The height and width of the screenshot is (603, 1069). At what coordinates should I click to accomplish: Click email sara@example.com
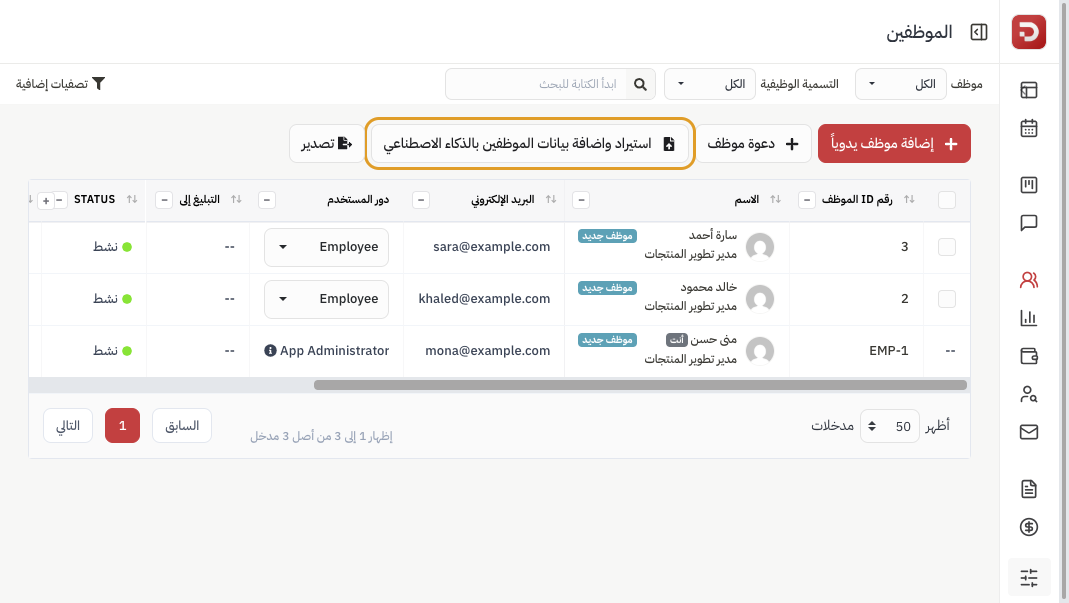pyautogui.click(x=492, y=247)
